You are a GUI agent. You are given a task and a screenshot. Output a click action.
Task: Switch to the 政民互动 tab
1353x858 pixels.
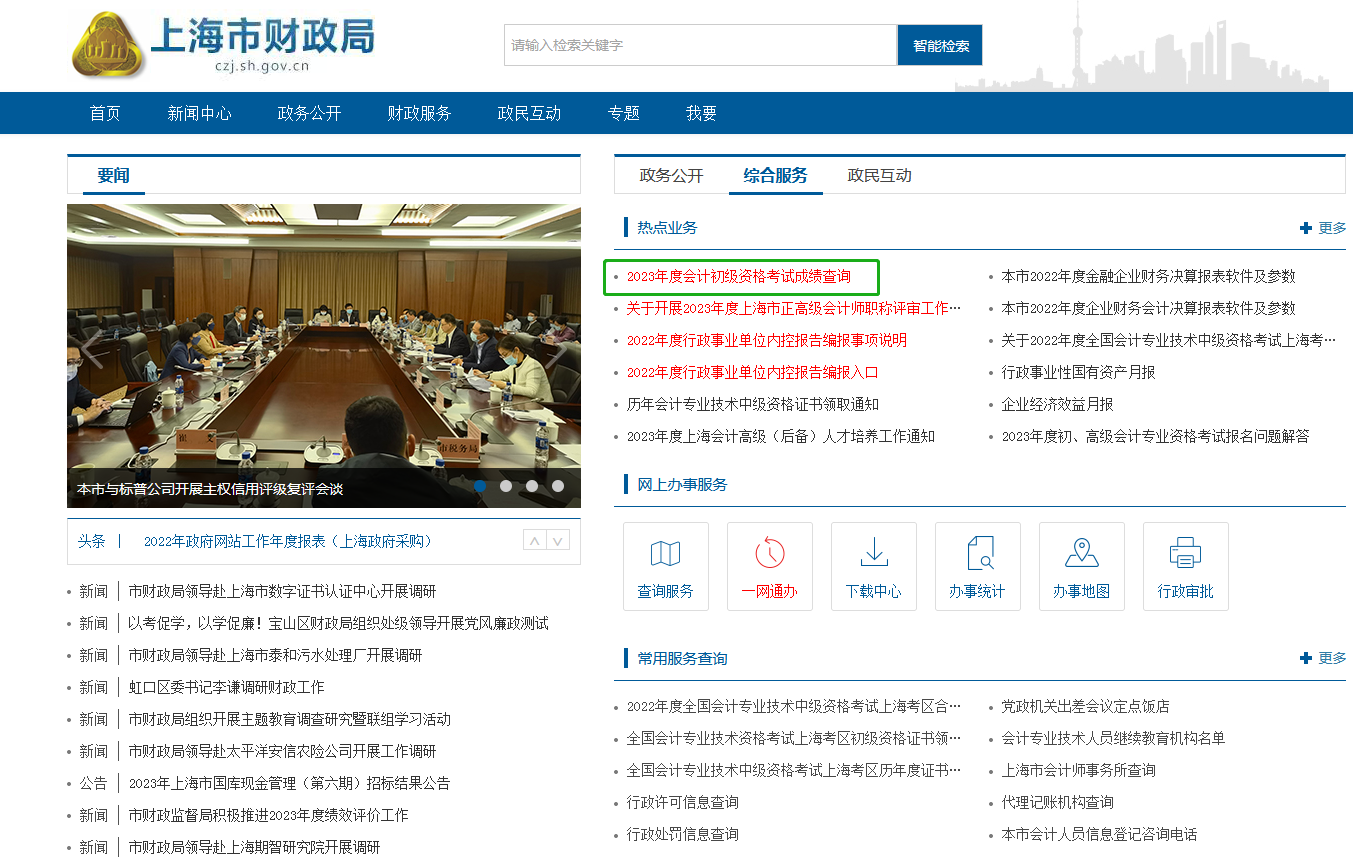(x=879, y=173)
